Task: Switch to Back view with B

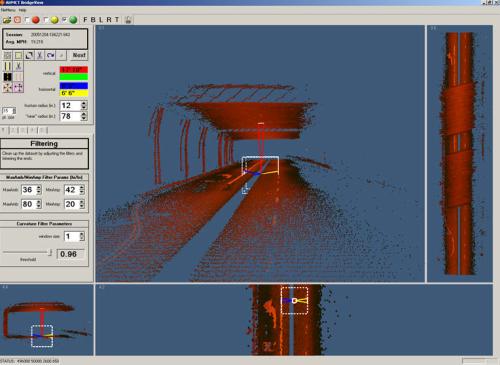Action: pos(93,20)
